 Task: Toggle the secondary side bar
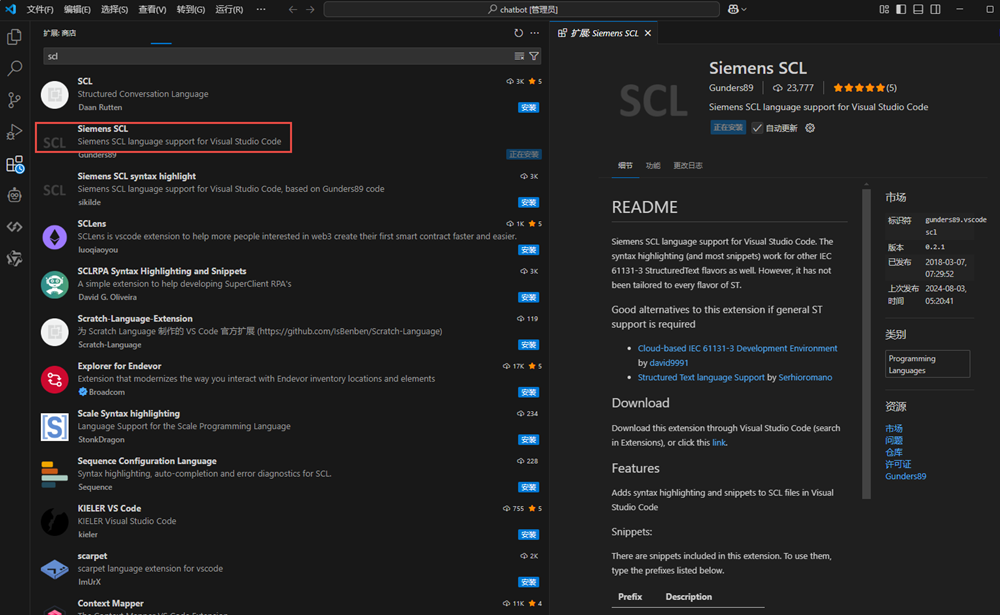pyautogui.click(x=935, y=10)
